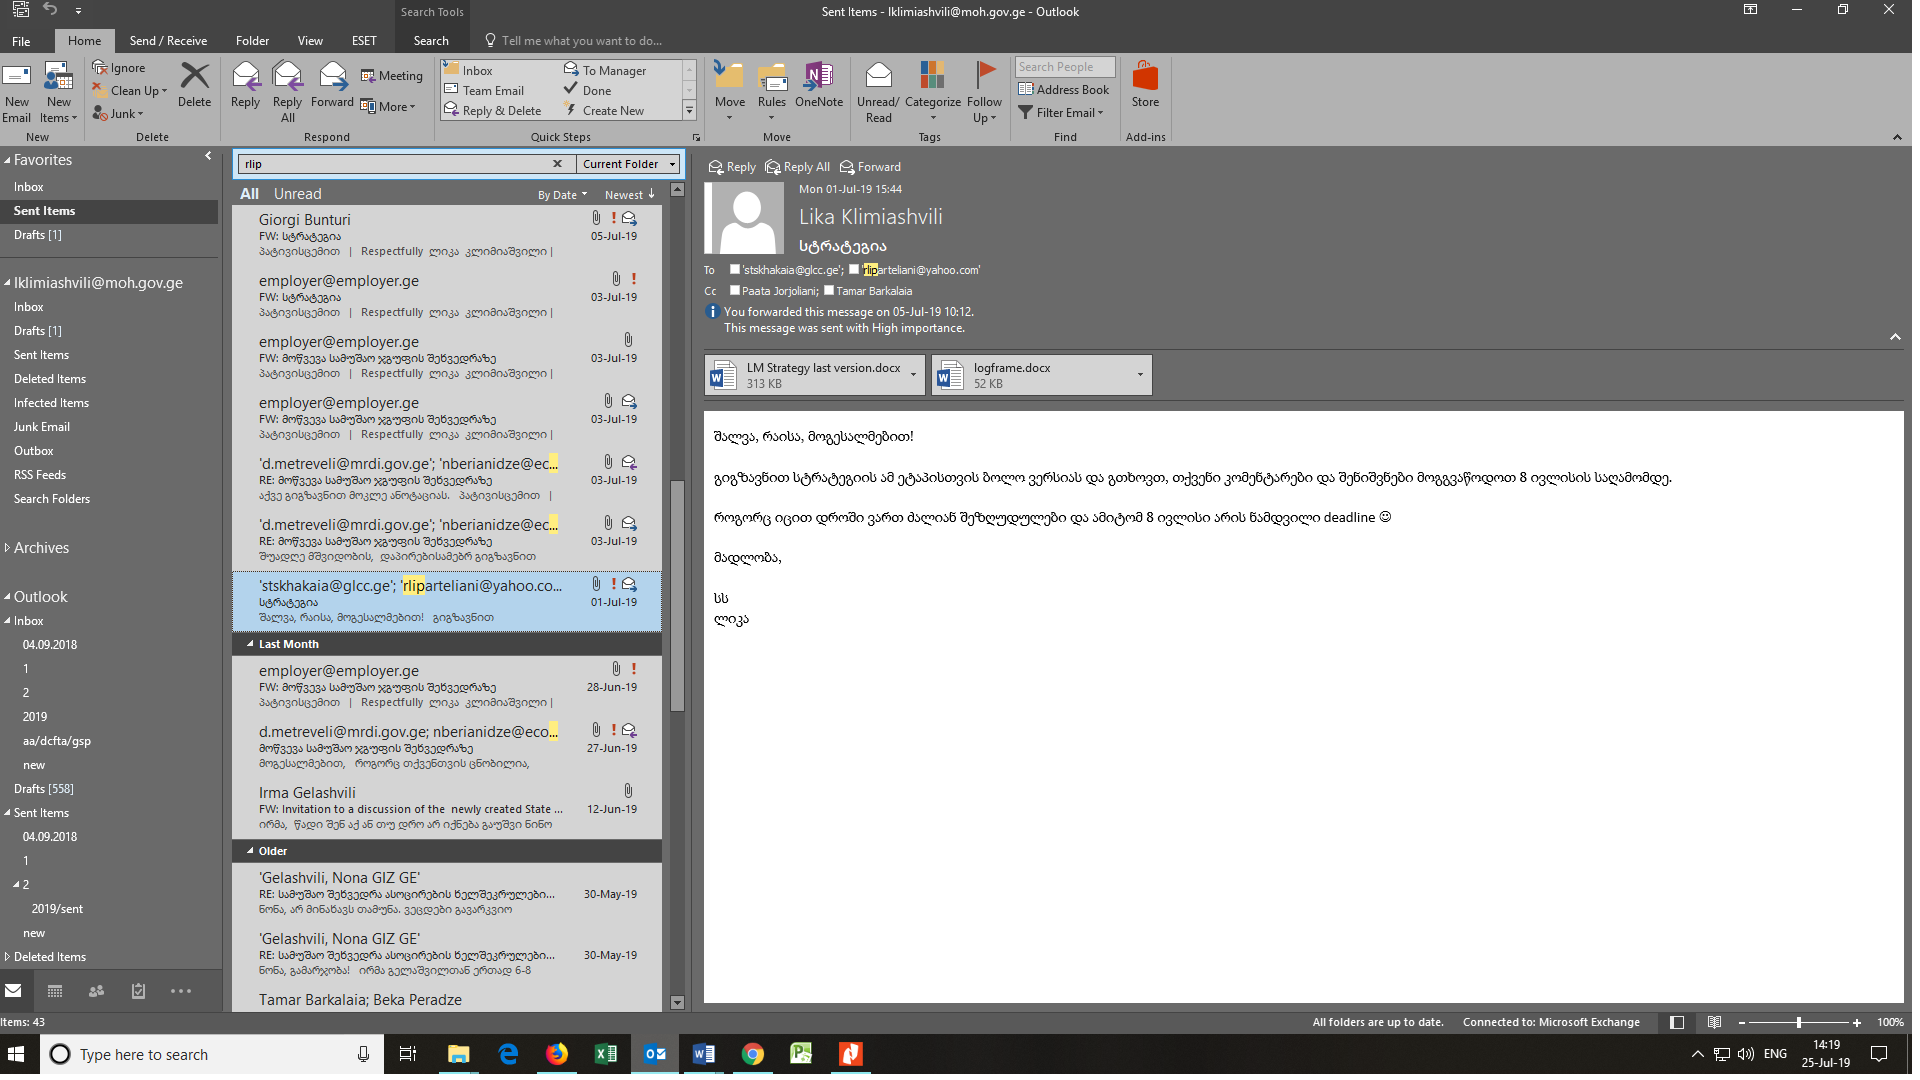Image resolution: width=1920 pixels, height=1080 pixels.
Task: Click Reply All in reading pane
Action: coord(797,167)
